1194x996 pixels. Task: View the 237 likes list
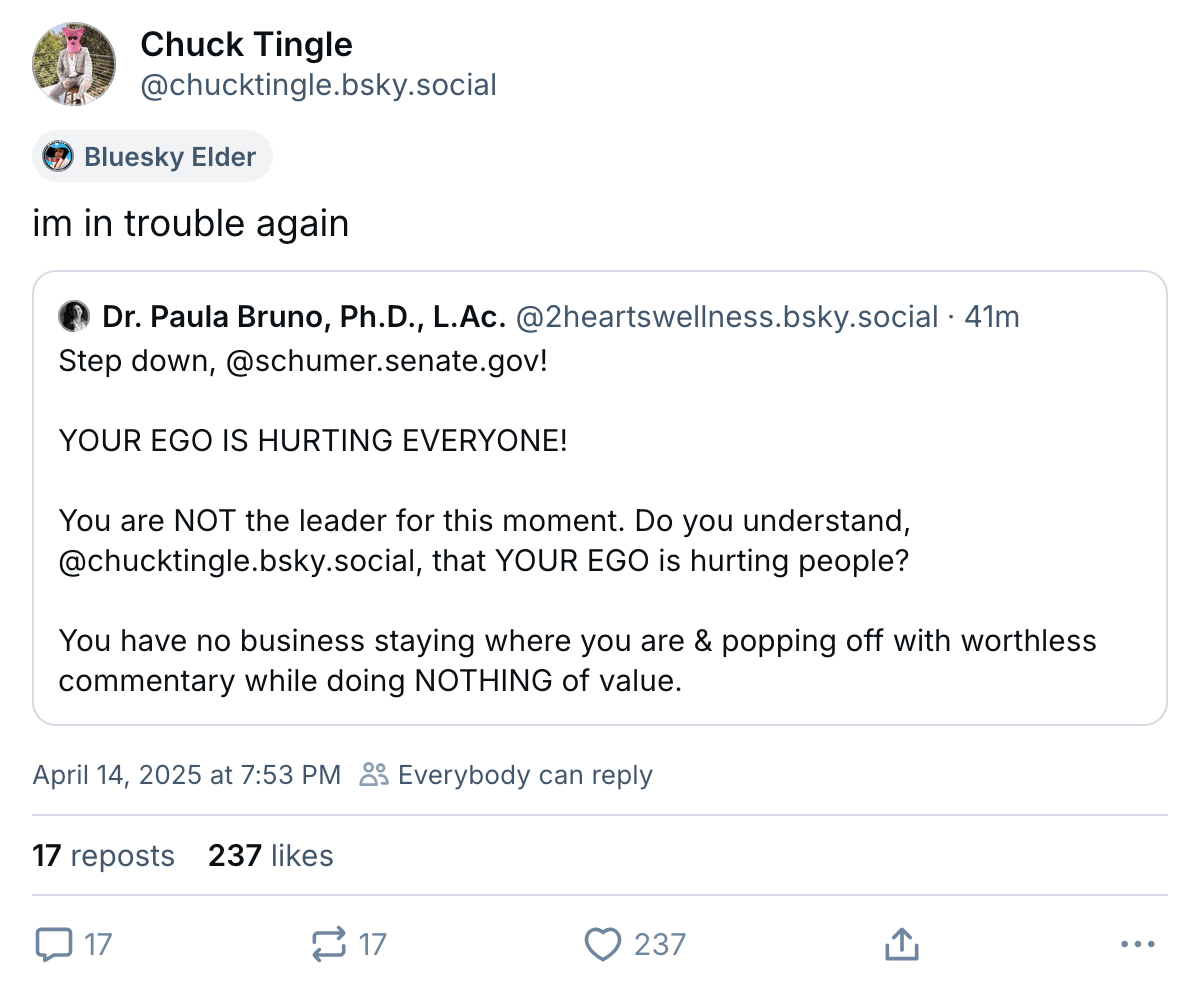pyautogui.click(x=270, y=856)
